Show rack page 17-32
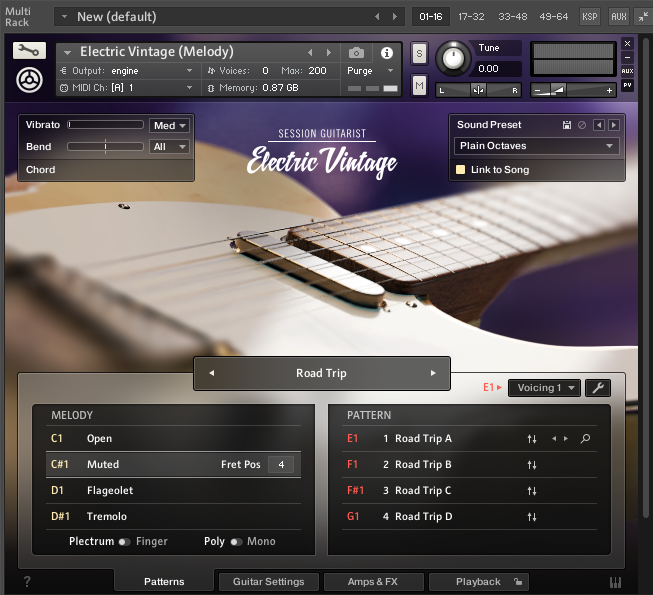Image resolution: width=653 pixels, height=595 pixels. click(471, 17)
